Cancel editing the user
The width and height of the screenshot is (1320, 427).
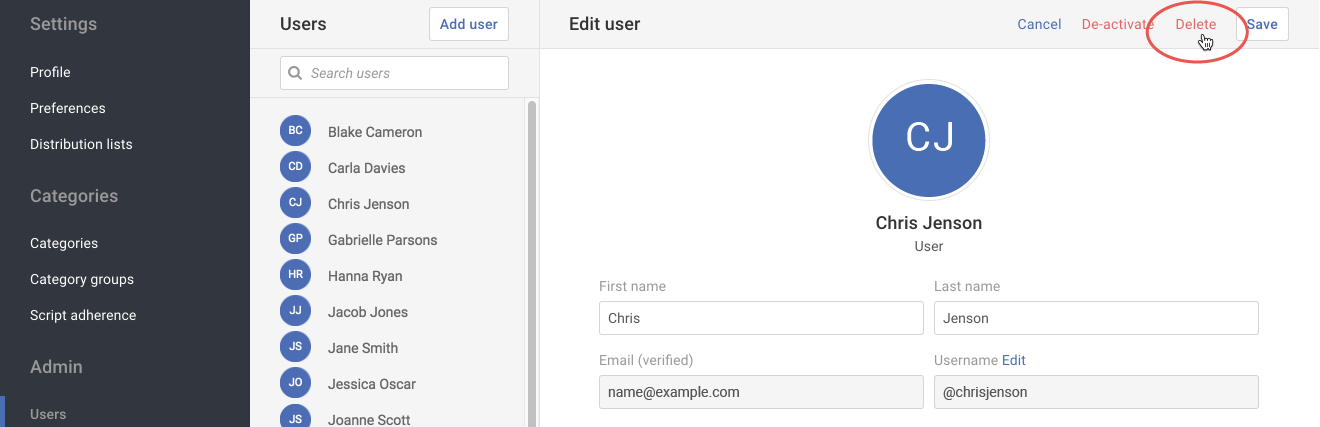point(1039,24)
